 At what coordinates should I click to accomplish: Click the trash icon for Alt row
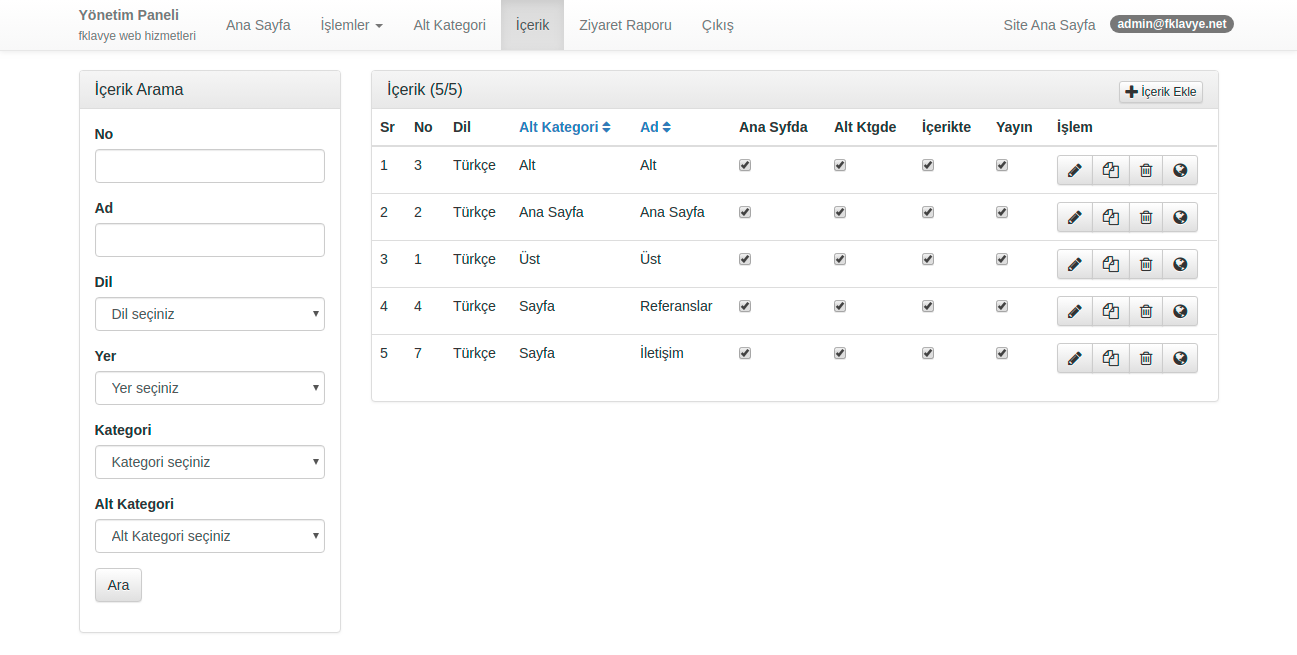point(1146,170)
